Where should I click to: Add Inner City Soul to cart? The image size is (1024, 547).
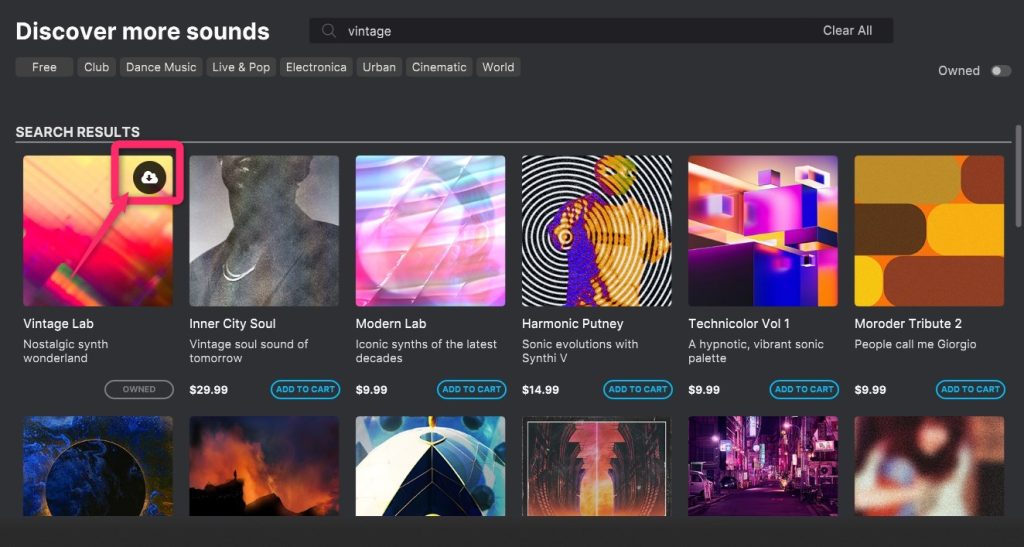(x=305, y=389)
